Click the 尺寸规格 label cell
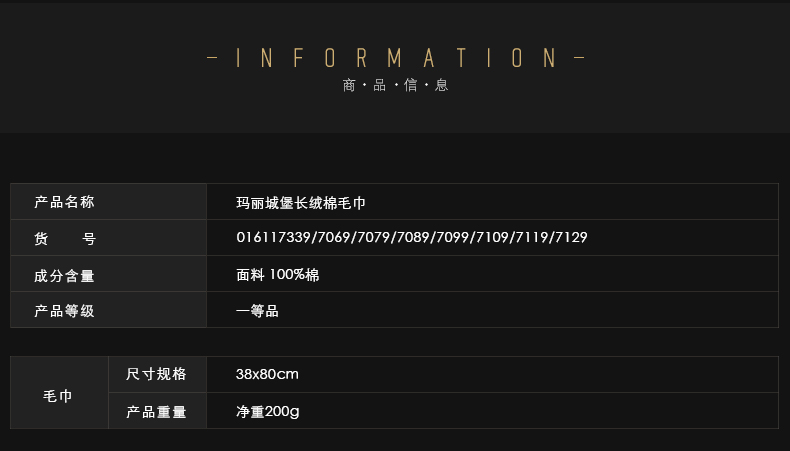The height and width of the screenshot is (451, 790). [x=158, y=374]
